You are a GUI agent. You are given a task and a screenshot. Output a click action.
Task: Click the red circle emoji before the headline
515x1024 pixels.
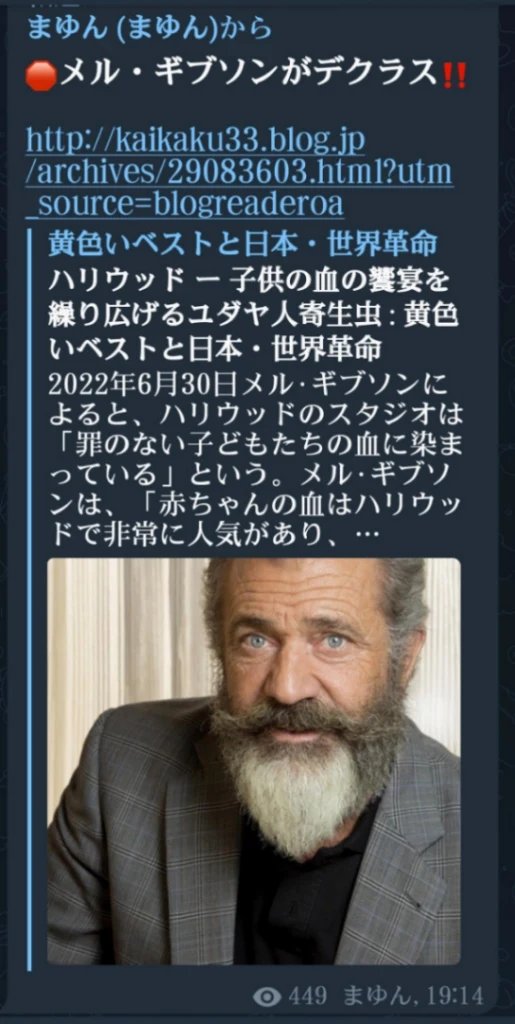point(42,79)
